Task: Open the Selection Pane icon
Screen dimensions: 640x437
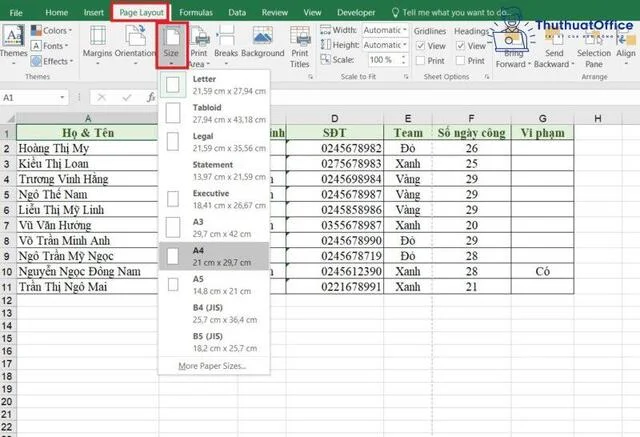Action: tap(594, 39)
